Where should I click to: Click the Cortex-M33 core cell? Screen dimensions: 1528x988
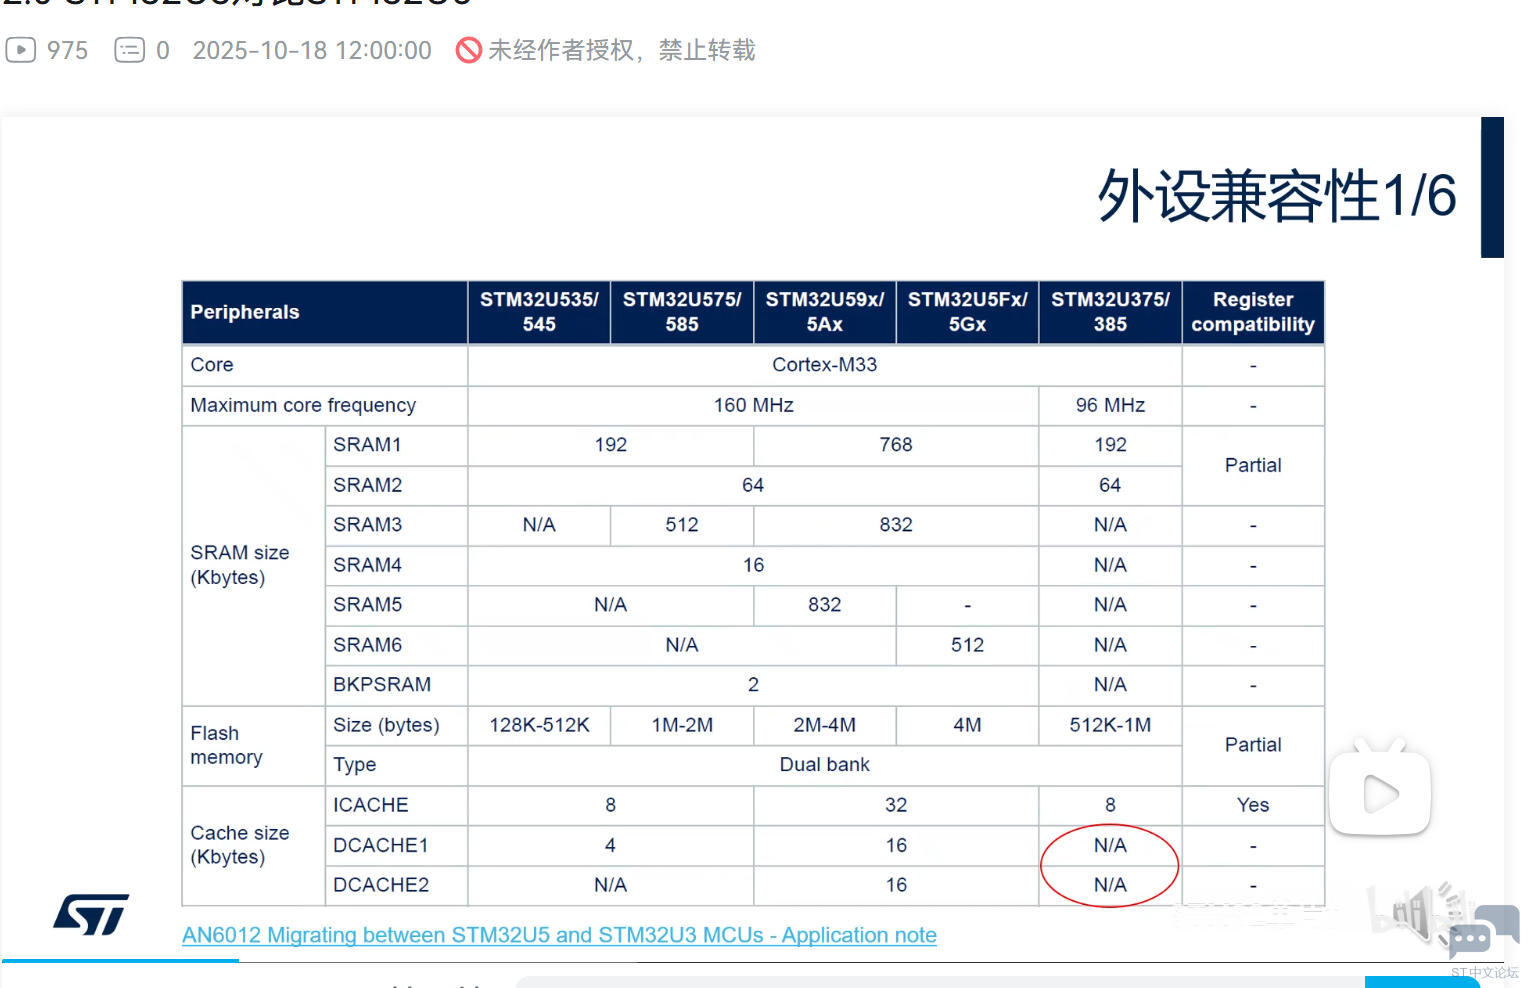tap(824, 365)
